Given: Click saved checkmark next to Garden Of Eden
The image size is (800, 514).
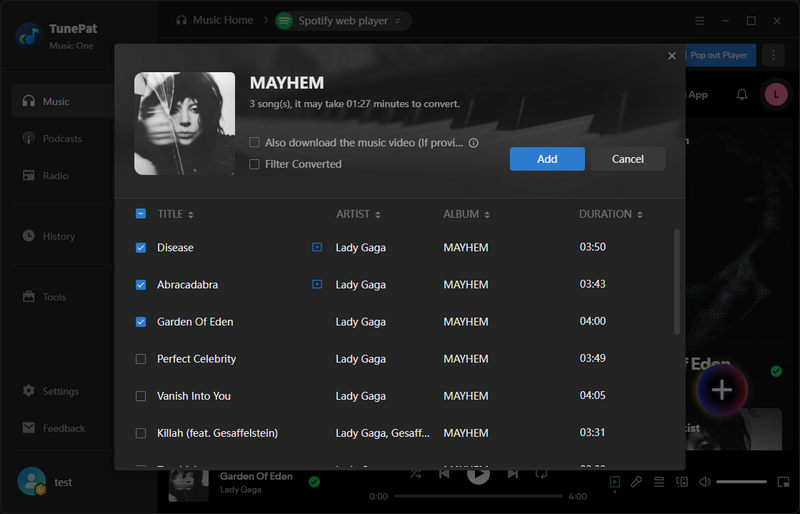Looking at the screenshot, I should [x=314, y=482].
